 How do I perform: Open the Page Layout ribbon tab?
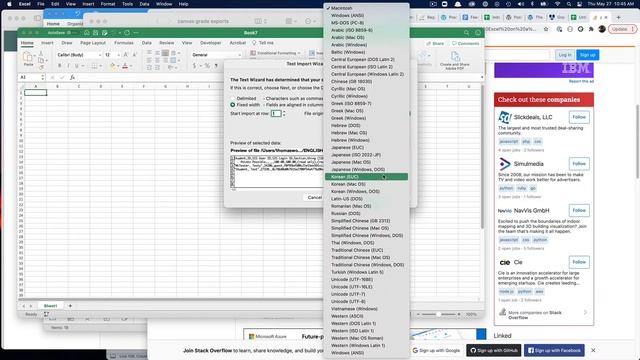point(93,43)
